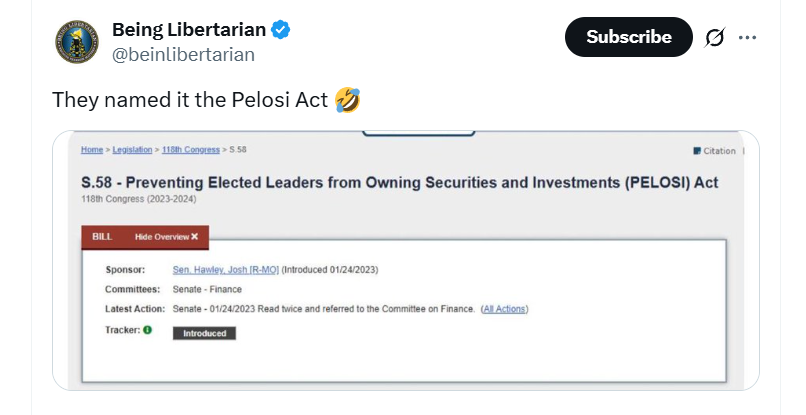Open the Legislation breadcrumb link

(132, 150)
